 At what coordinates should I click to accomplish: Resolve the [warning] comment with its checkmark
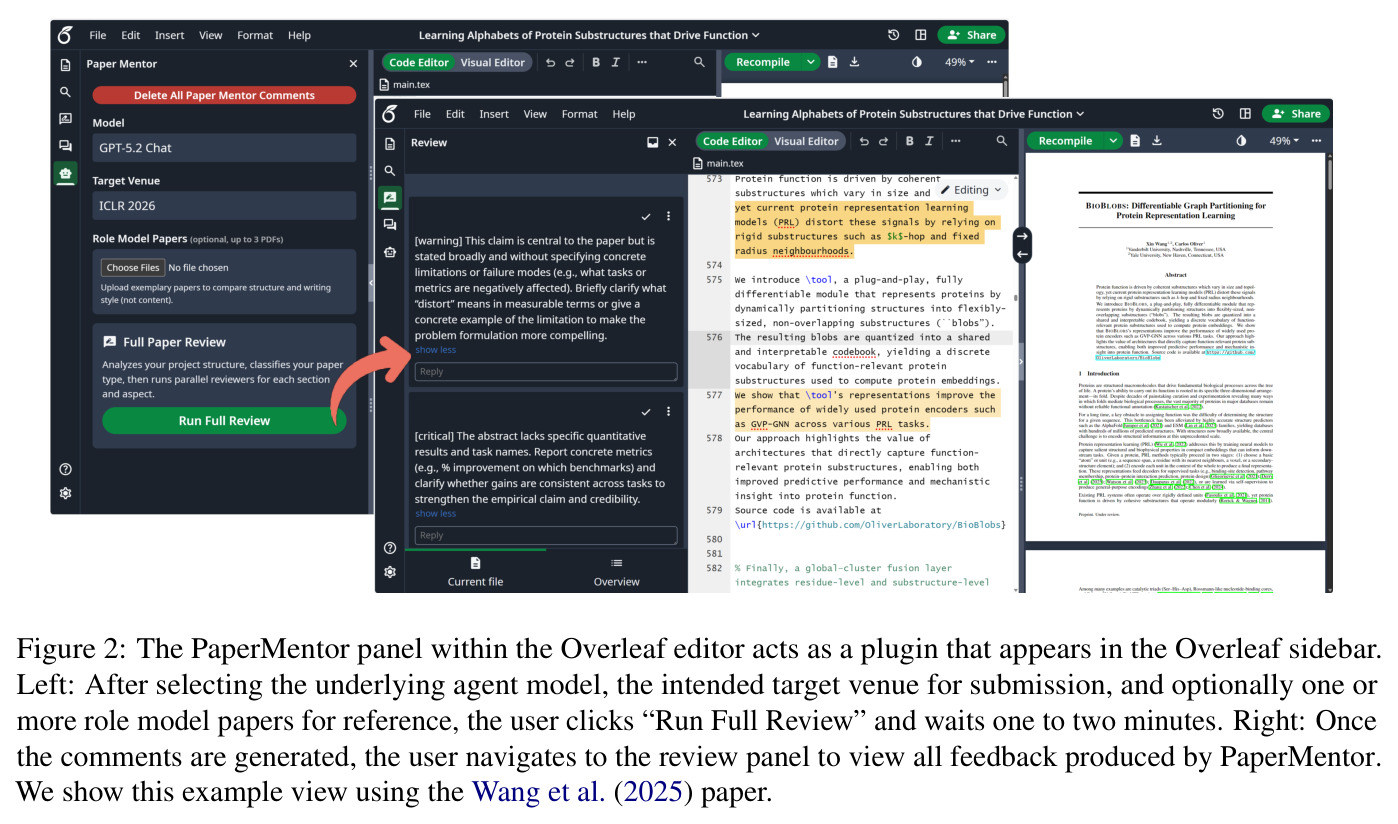(646, 216)
